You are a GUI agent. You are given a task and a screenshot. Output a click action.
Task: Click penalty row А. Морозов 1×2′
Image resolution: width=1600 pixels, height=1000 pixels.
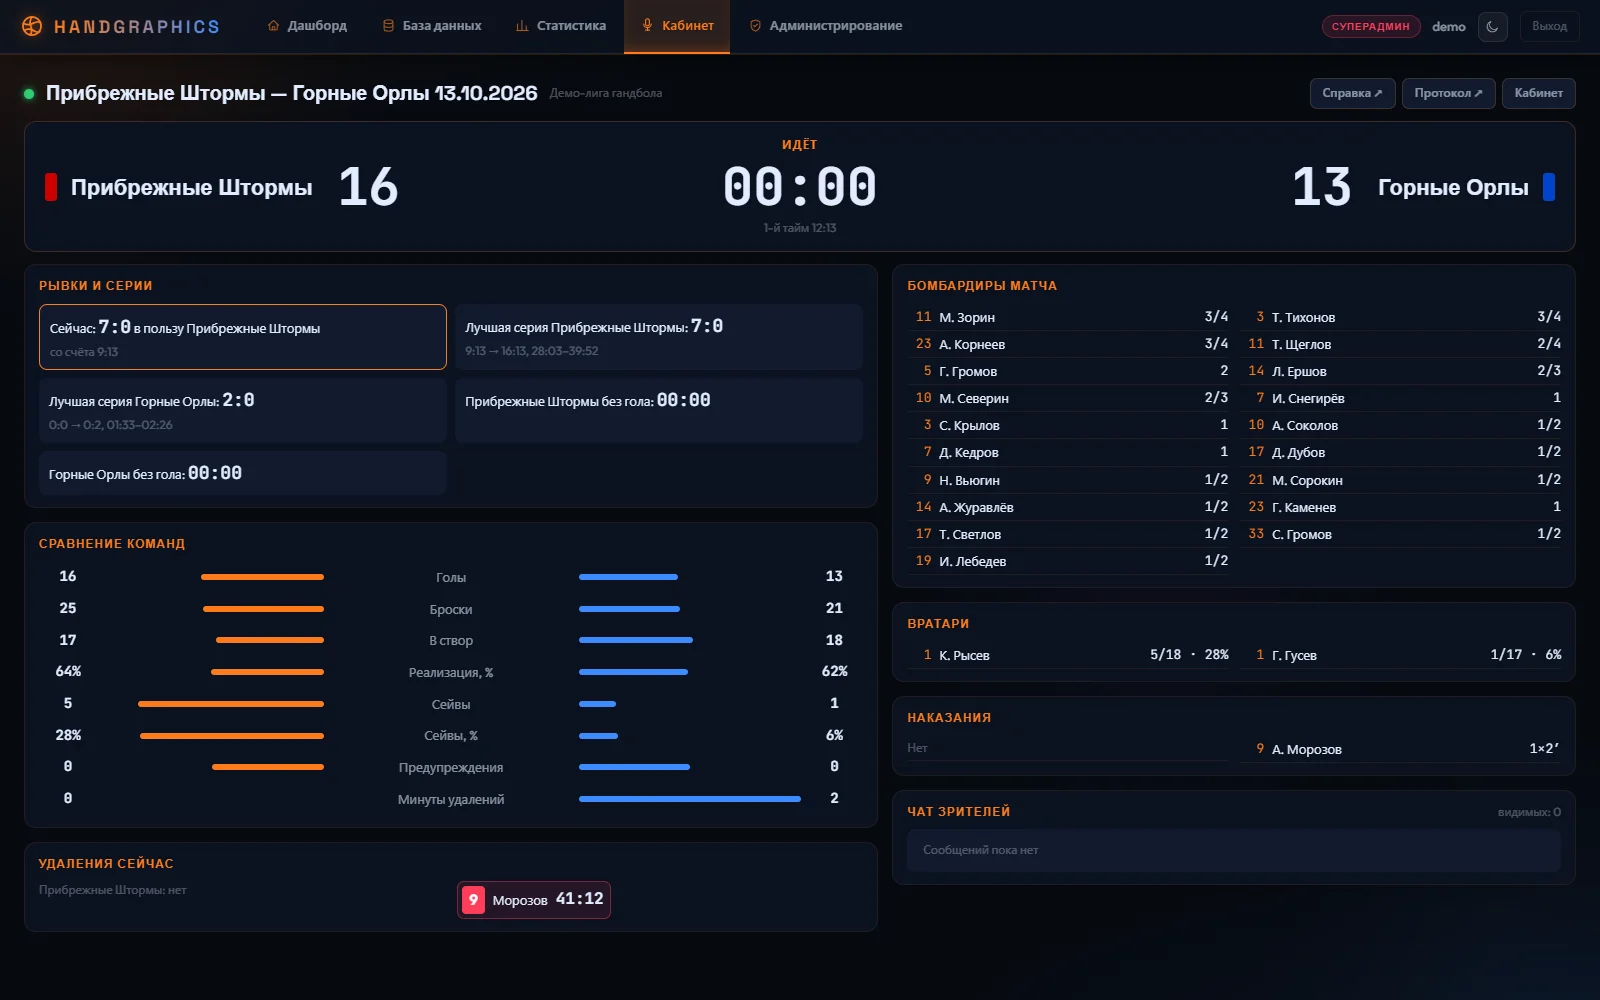(x=1401, y=749)
